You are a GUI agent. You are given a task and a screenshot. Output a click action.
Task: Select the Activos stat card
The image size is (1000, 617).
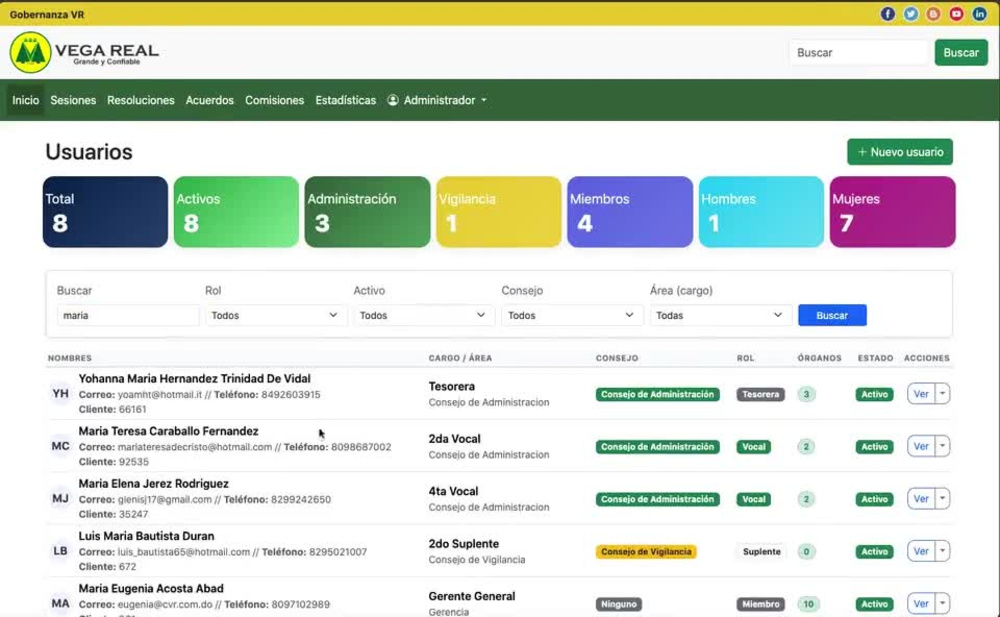(236, 212)
